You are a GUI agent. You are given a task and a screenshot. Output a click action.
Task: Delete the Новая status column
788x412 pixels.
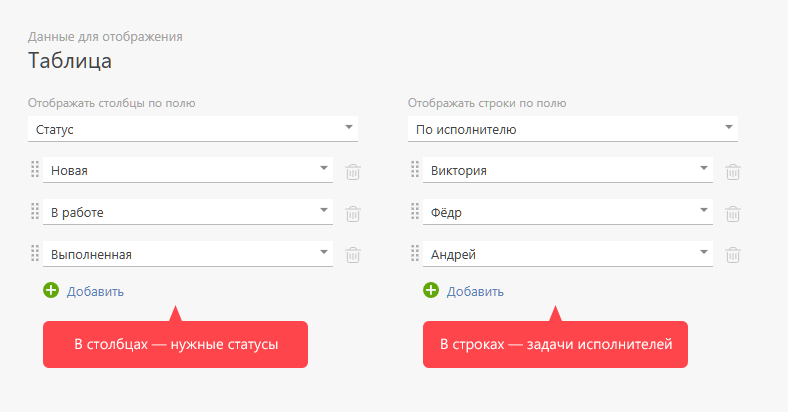point(353,172)
